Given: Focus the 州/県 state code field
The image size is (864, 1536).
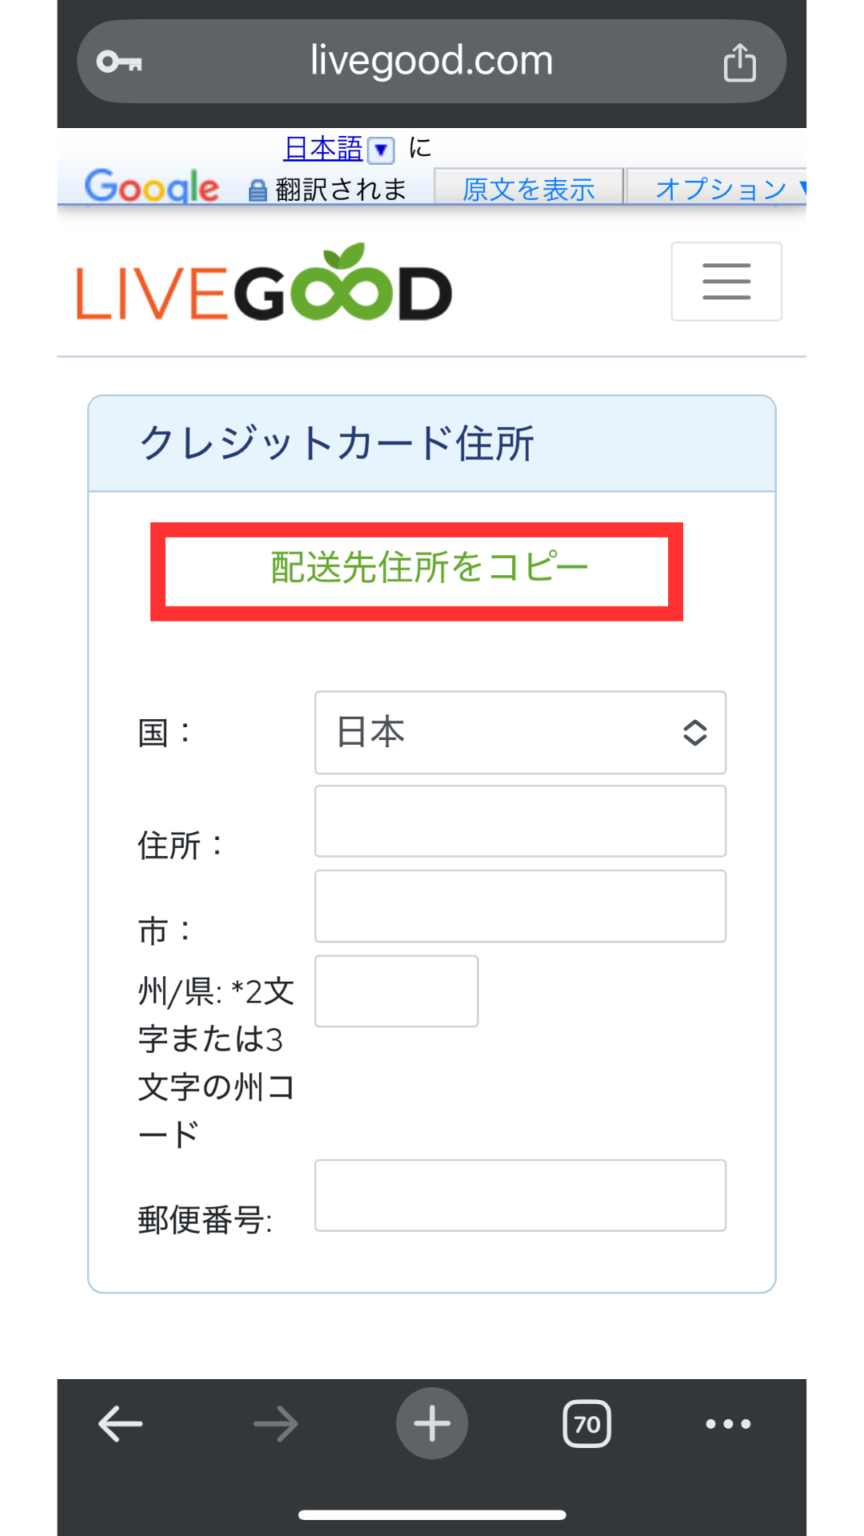Looking at the screenshot, I should (x=396, y=991).
